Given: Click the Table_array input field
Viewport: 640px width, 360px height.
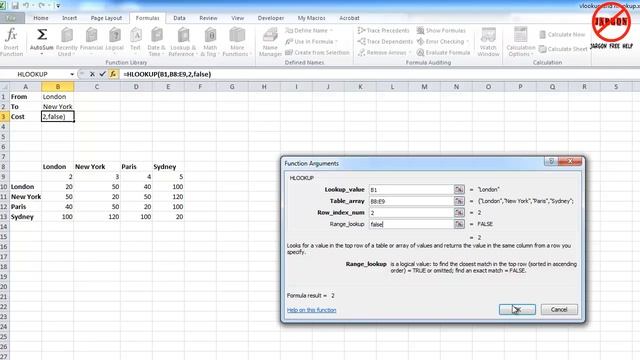Looking at the screenshot, I should [x=411, y=201].
